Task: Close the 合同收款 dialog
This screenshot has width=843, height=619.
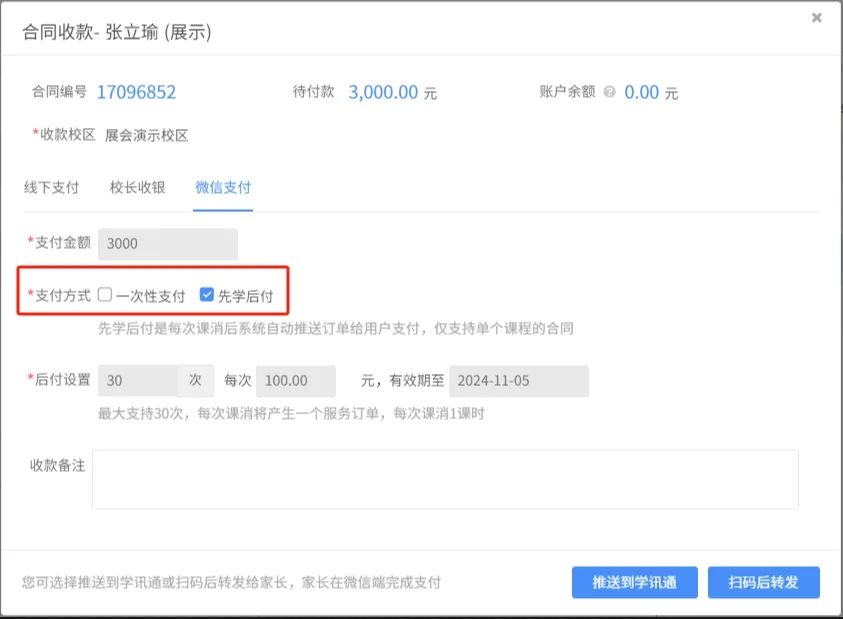Action: 816,18
